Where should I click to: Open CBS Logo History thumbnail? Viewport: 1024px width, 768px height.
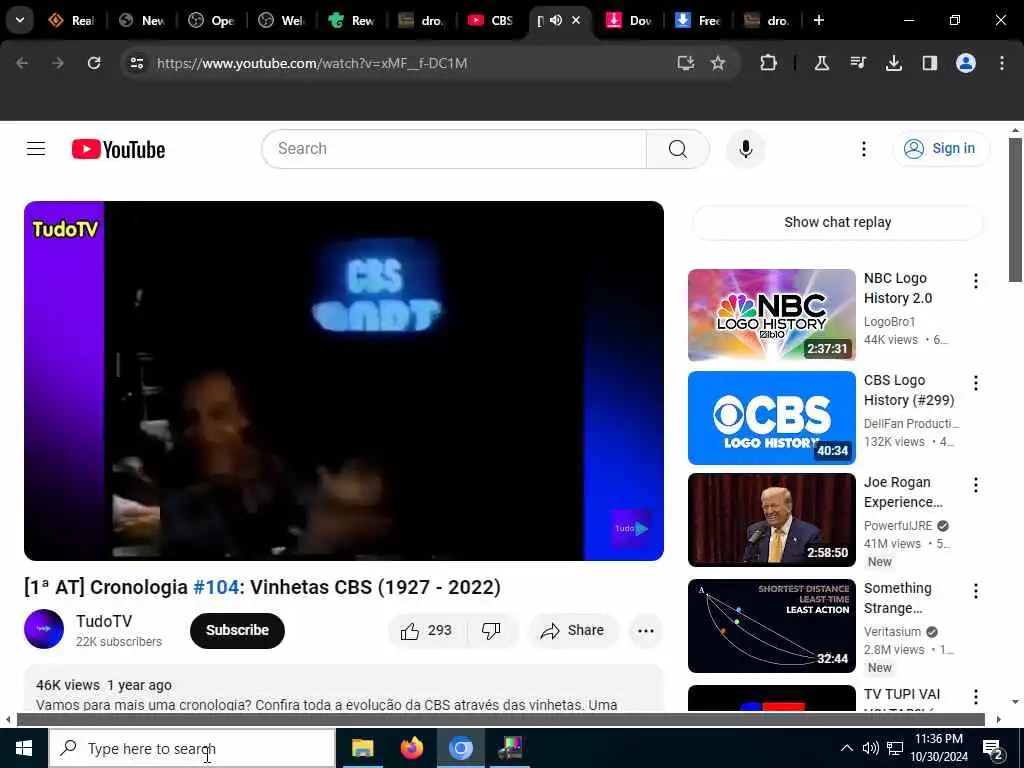click(x=771, y=417)
